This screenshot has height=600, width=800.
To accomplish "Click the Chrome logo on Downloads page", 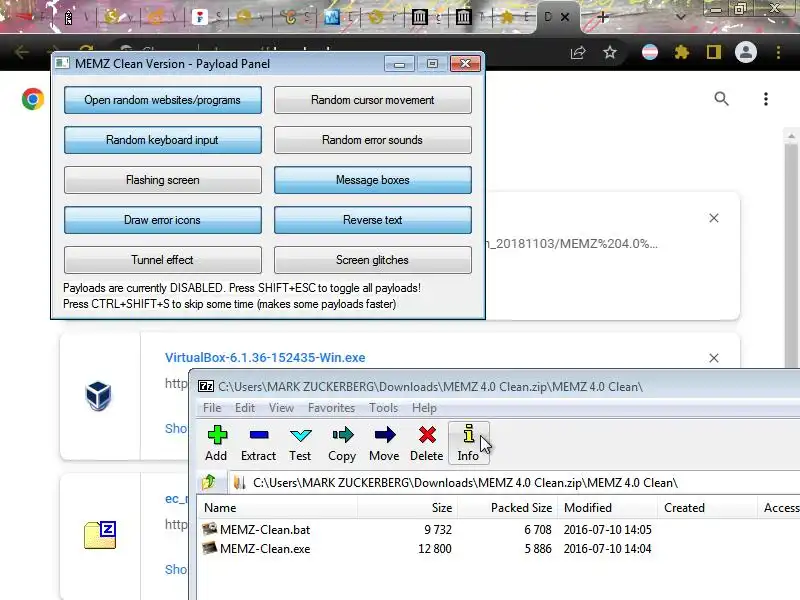I will [33, 98].
